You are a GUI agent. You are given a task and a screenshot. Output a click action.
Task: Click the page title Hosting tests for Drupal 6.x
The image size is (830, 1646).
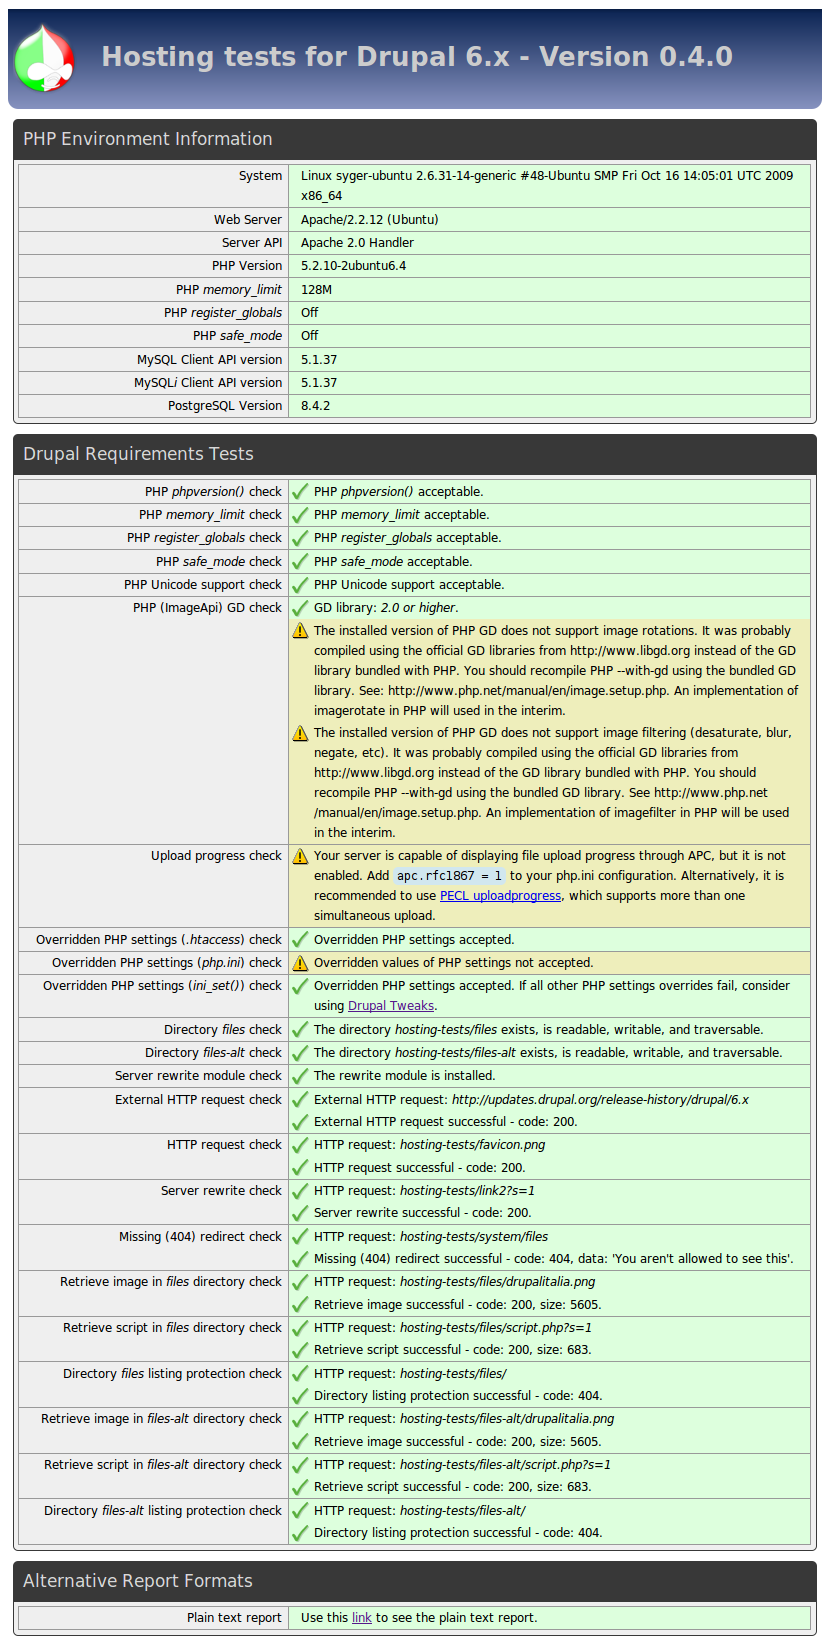417,57
